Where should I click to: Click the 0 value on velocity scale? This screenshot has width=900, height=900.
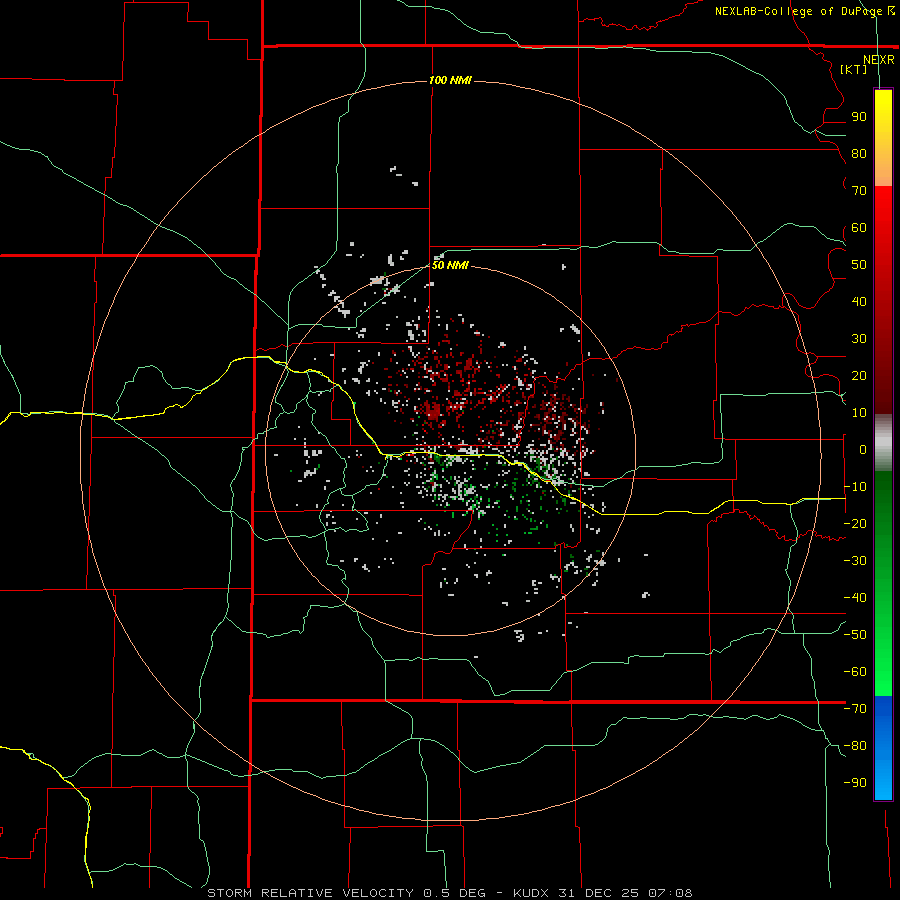pos(863,449)
